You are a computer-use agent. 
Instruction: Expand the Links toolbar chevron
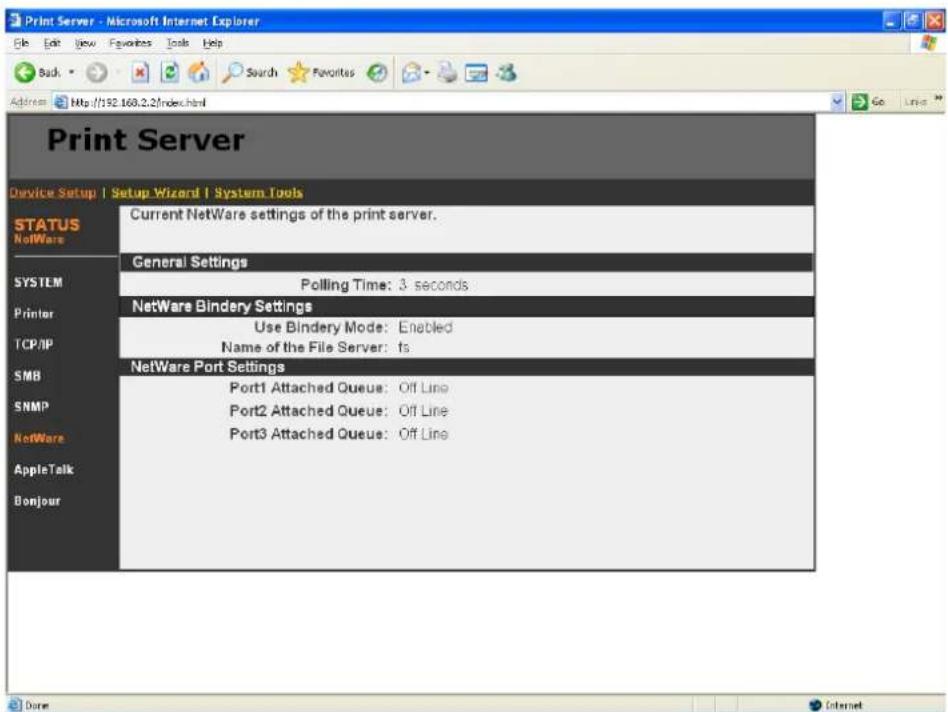[x=938, y=98]
